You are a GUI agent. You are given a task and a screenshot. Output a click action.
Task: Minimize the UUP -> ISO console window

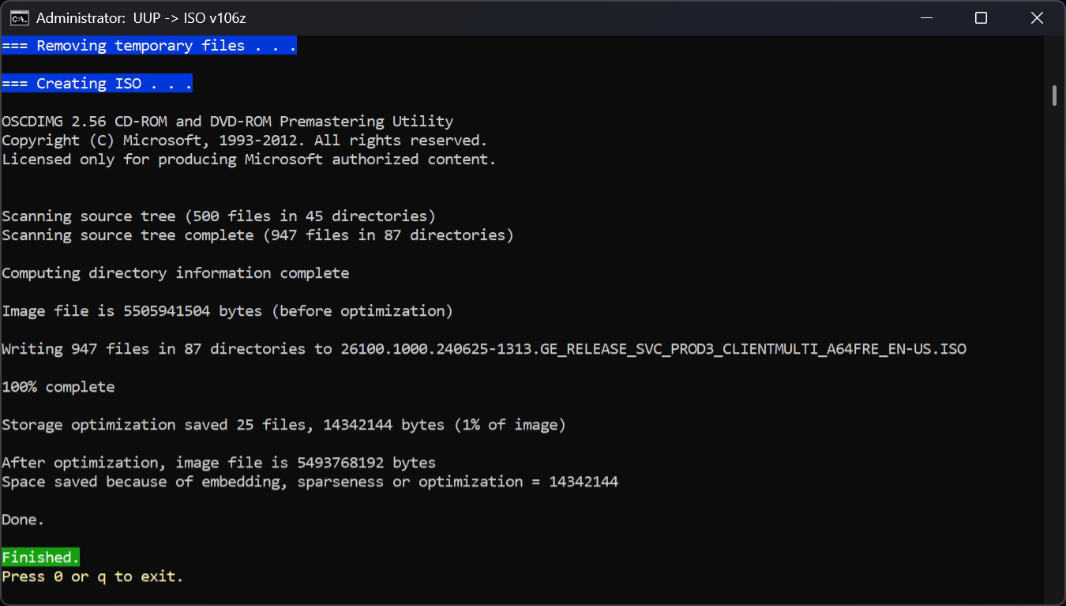point(924,18)
